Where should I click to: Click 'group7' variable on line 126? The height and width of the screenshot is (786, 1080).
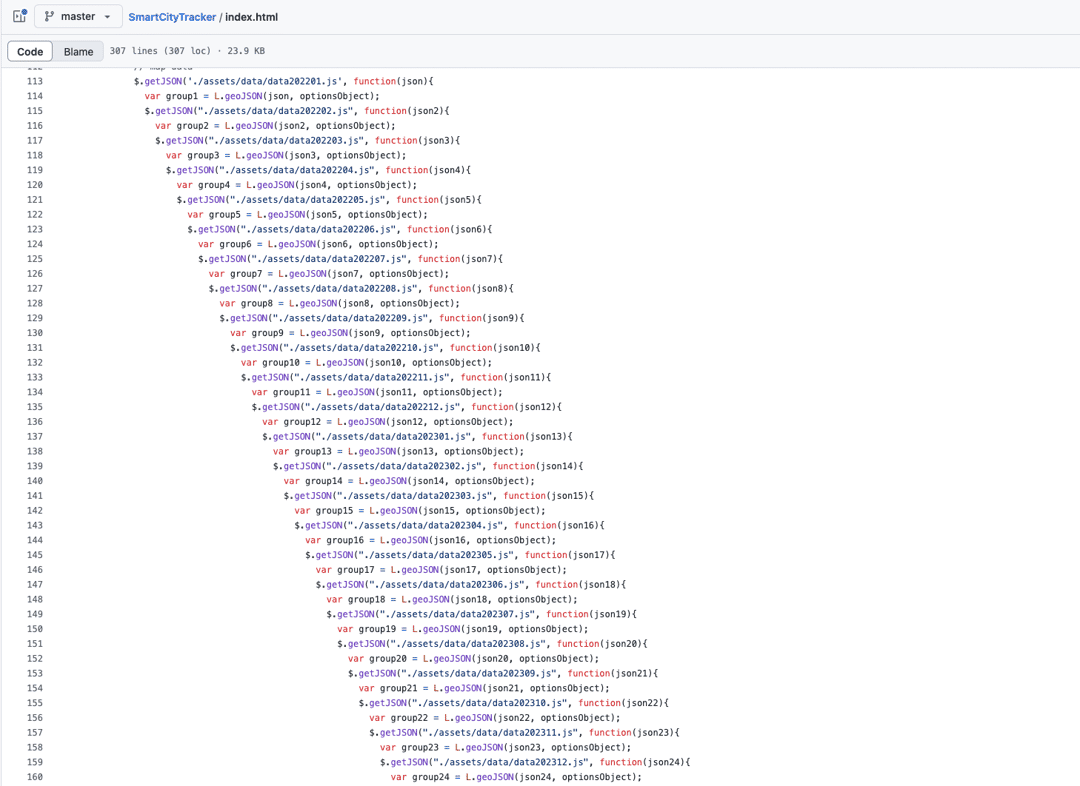coord(246,274)
